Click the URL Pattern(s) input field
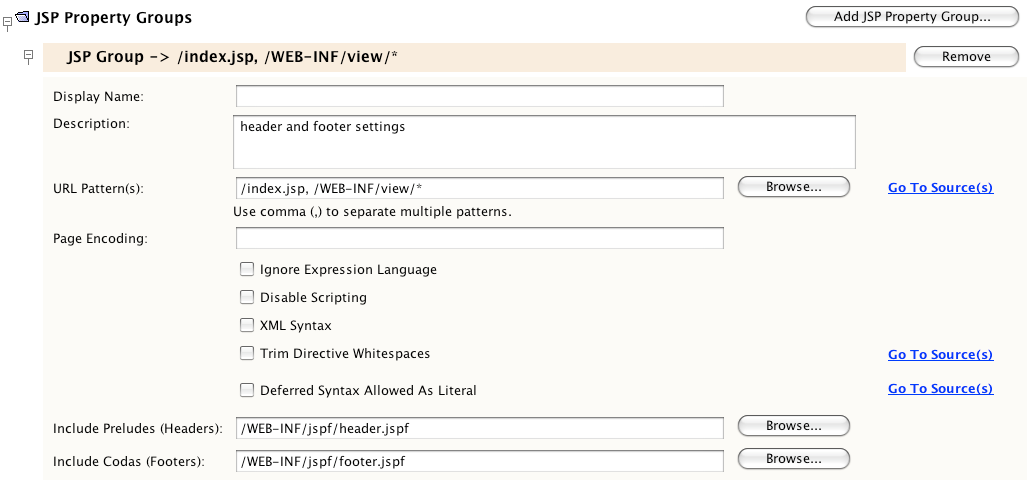This screenshot has height=502, width=1028. tap(479, 188)
